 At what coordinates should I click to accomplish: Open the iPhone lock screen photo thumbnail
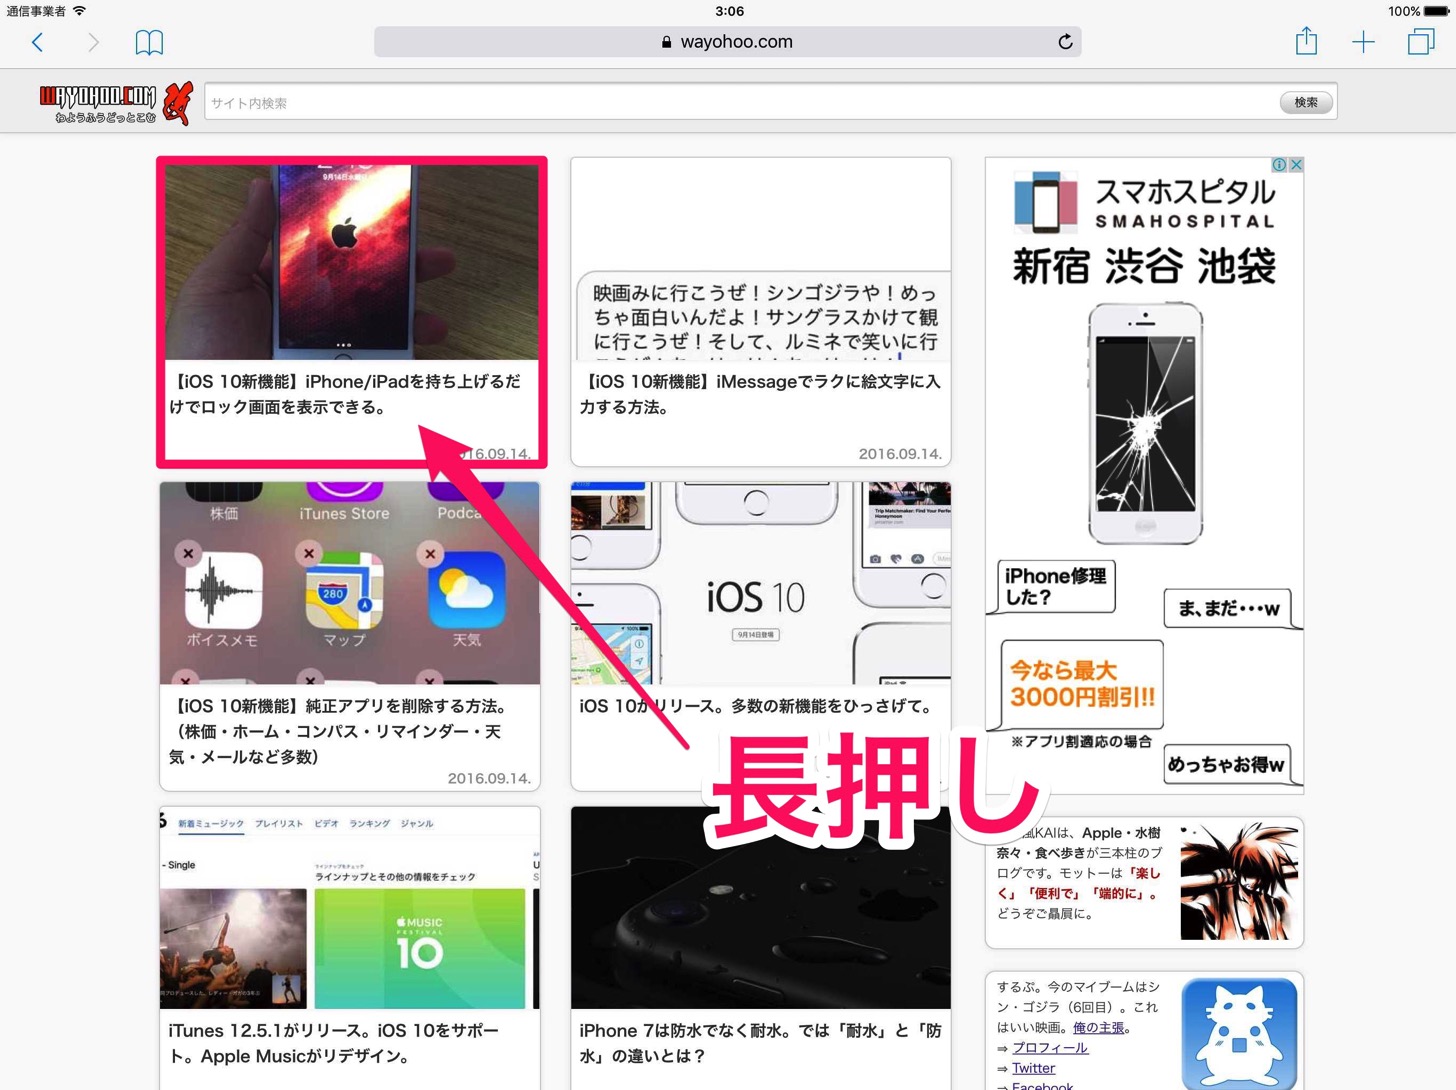(x=351, y=262)
